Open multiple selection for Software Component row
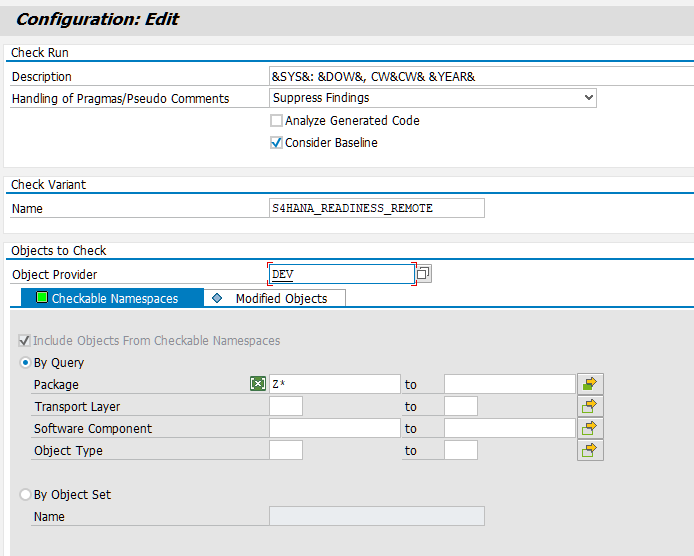Viewport: 694px width, 556px height. [x=590, y=428]
